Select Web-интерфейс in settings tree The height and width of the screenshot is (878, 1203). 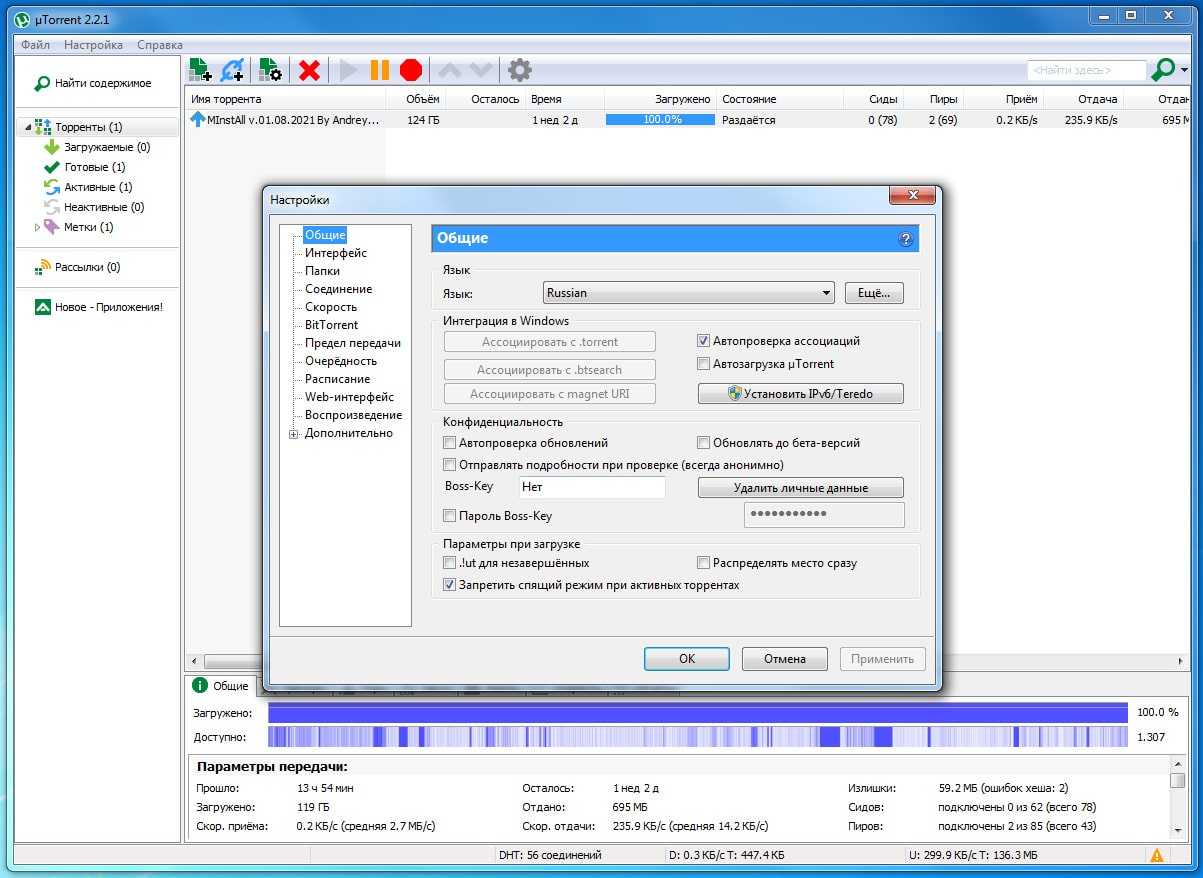point(350,397)
